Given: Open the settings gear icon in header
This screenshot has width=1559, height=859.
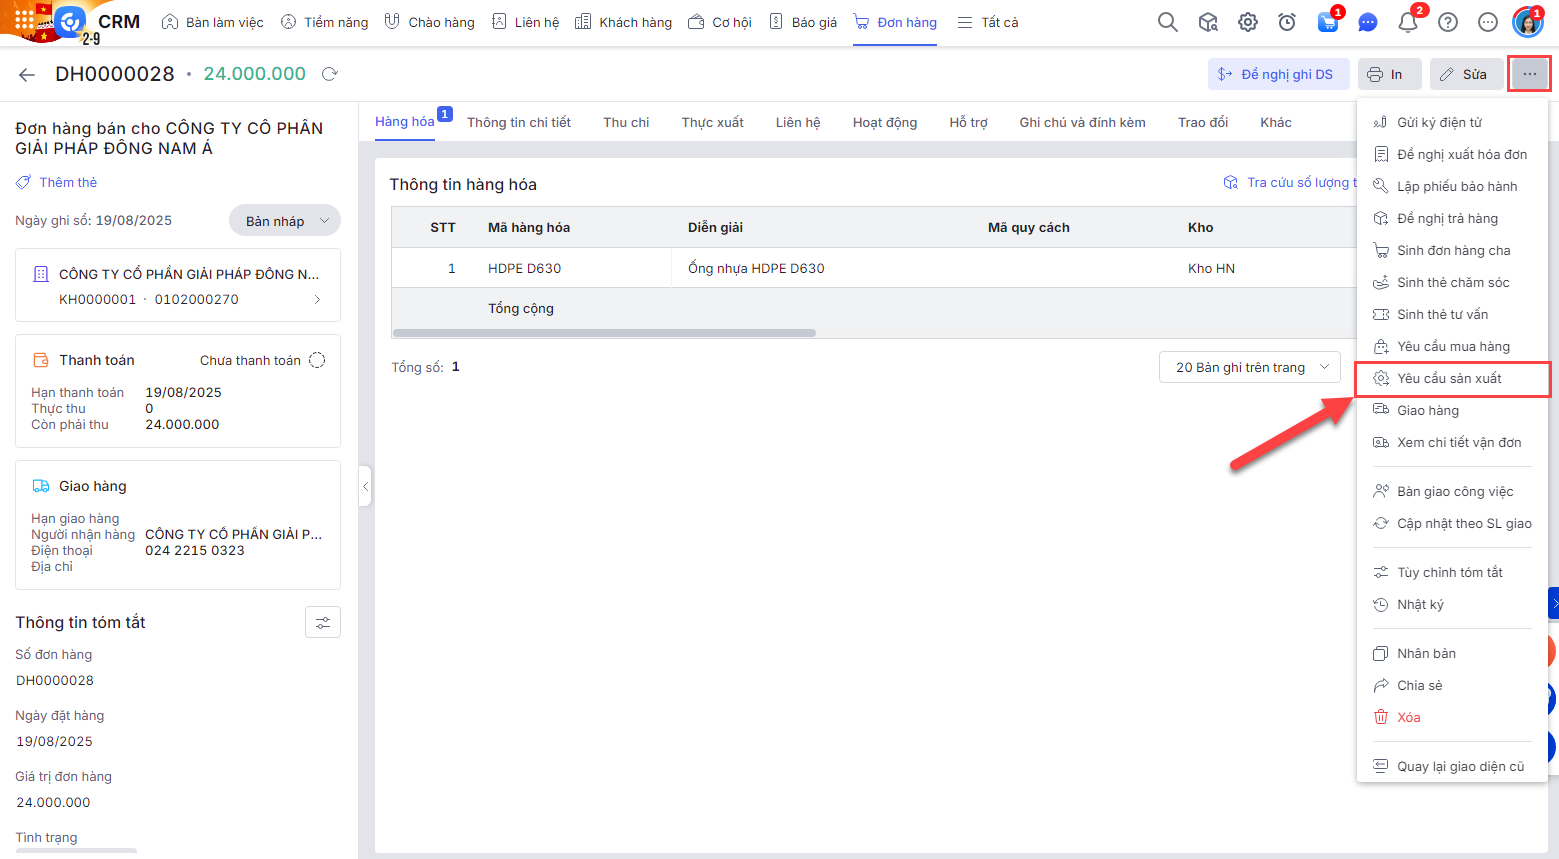Looking at the screenshot, I should [1248, 22].
